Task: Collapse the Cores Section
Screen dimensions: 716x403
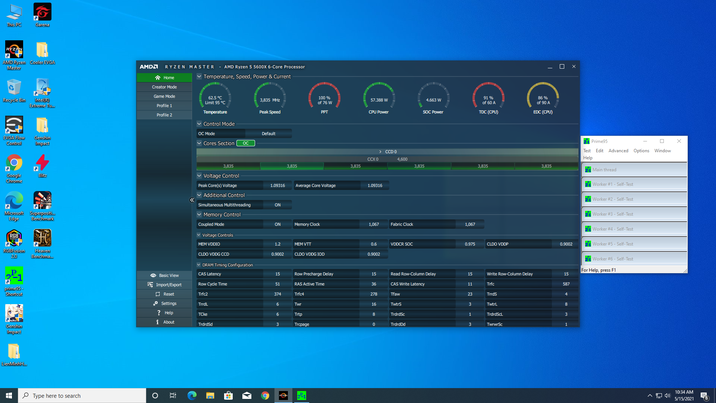Action: 199,143
